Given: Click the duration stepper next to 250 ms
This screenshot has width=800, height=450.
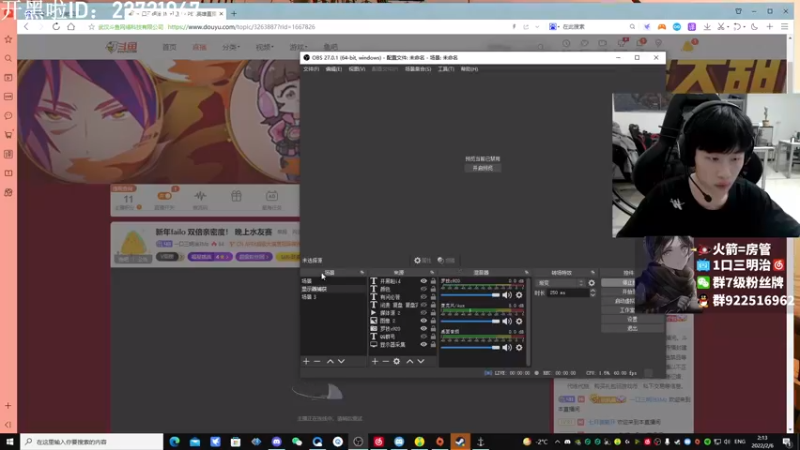Looking at the screenshot, I should [592, 293].
